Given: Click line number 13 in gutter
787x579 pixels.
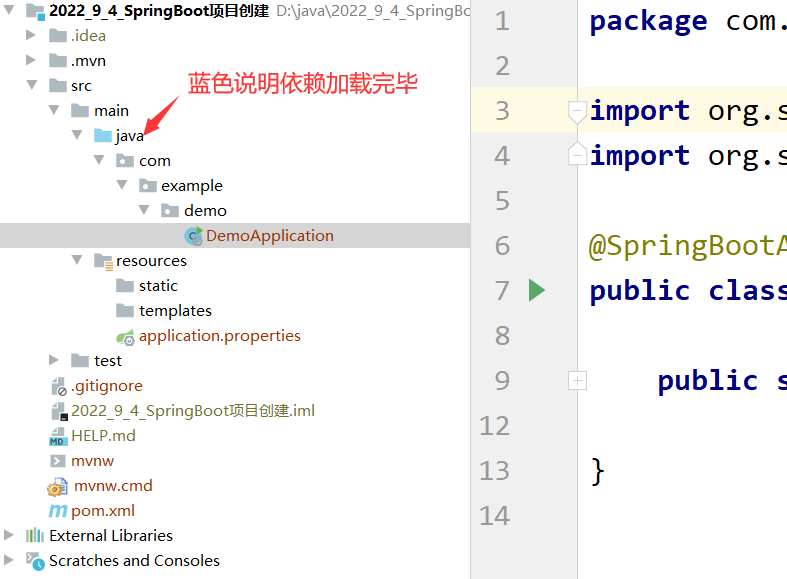Looking at the screenshot, I should point(494,471).
